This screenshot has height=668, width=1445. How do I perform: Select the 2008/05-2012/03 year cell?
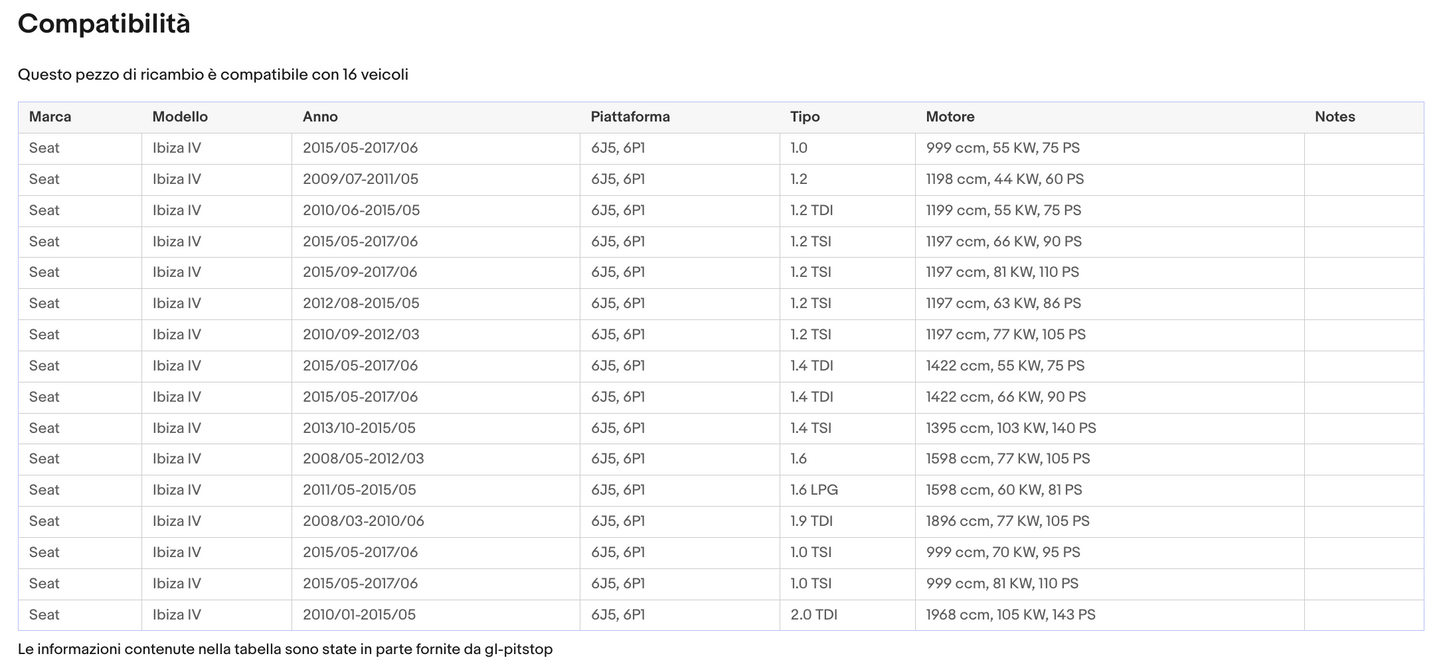click(x=360, y=459)
